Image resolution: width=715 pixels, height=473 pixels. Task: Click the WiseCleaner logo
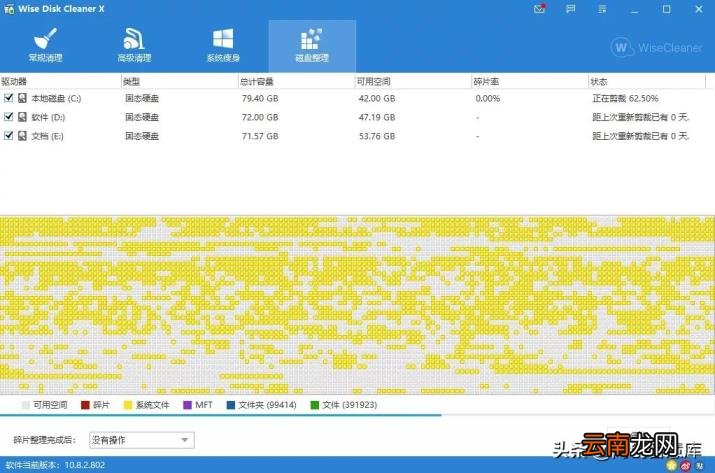click(656, 47)
